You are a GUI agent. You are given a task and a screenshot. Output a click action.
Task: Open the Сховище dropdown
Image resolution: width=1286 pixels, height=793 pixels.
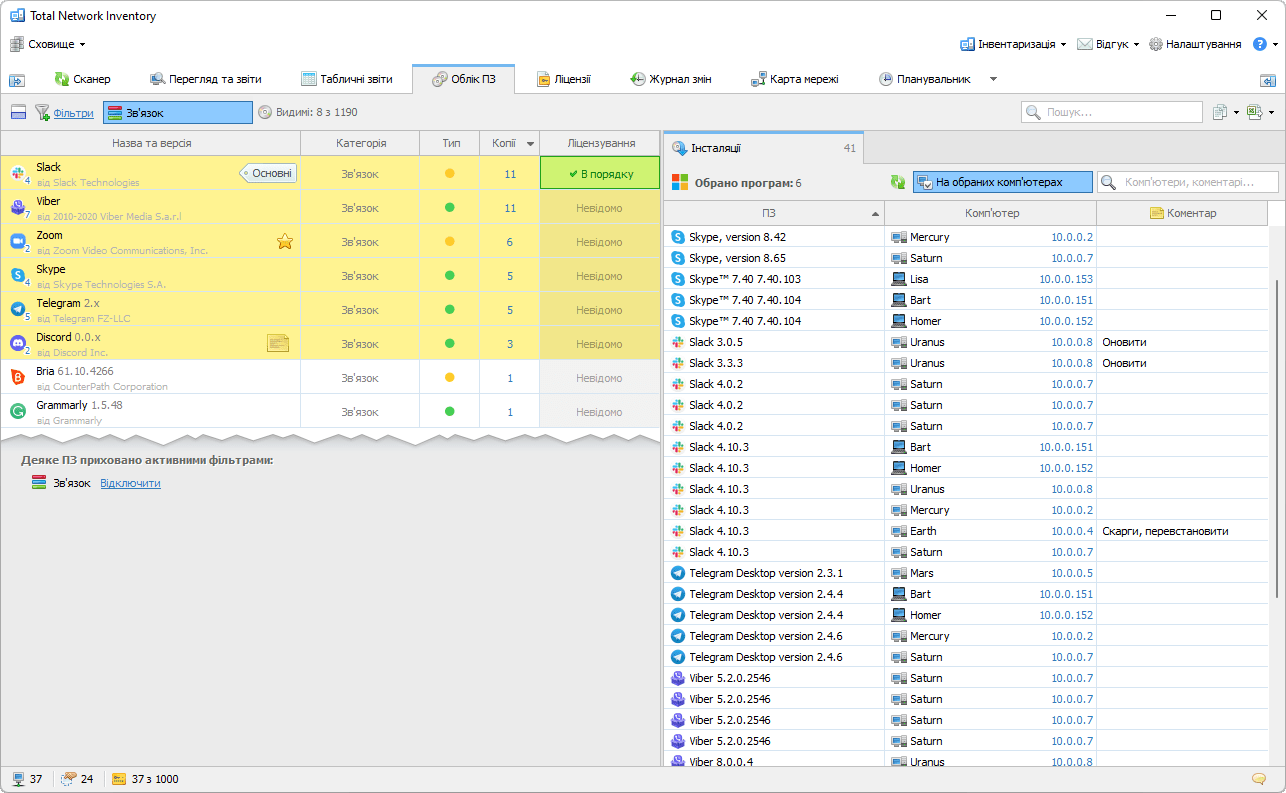point(48,44)
